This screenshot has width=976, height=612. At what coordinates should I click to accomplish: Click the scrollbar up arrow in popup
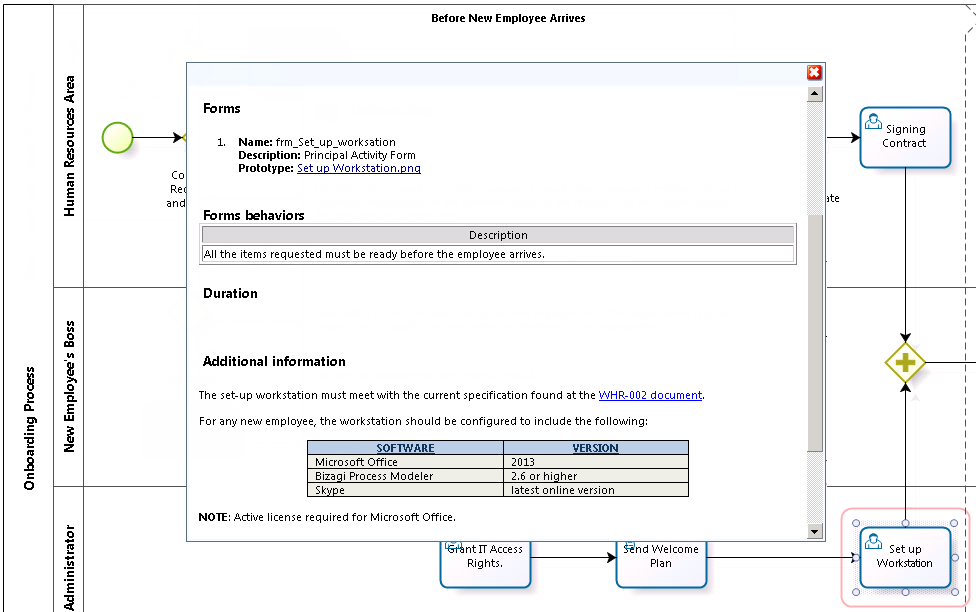(x=815, y=94)
